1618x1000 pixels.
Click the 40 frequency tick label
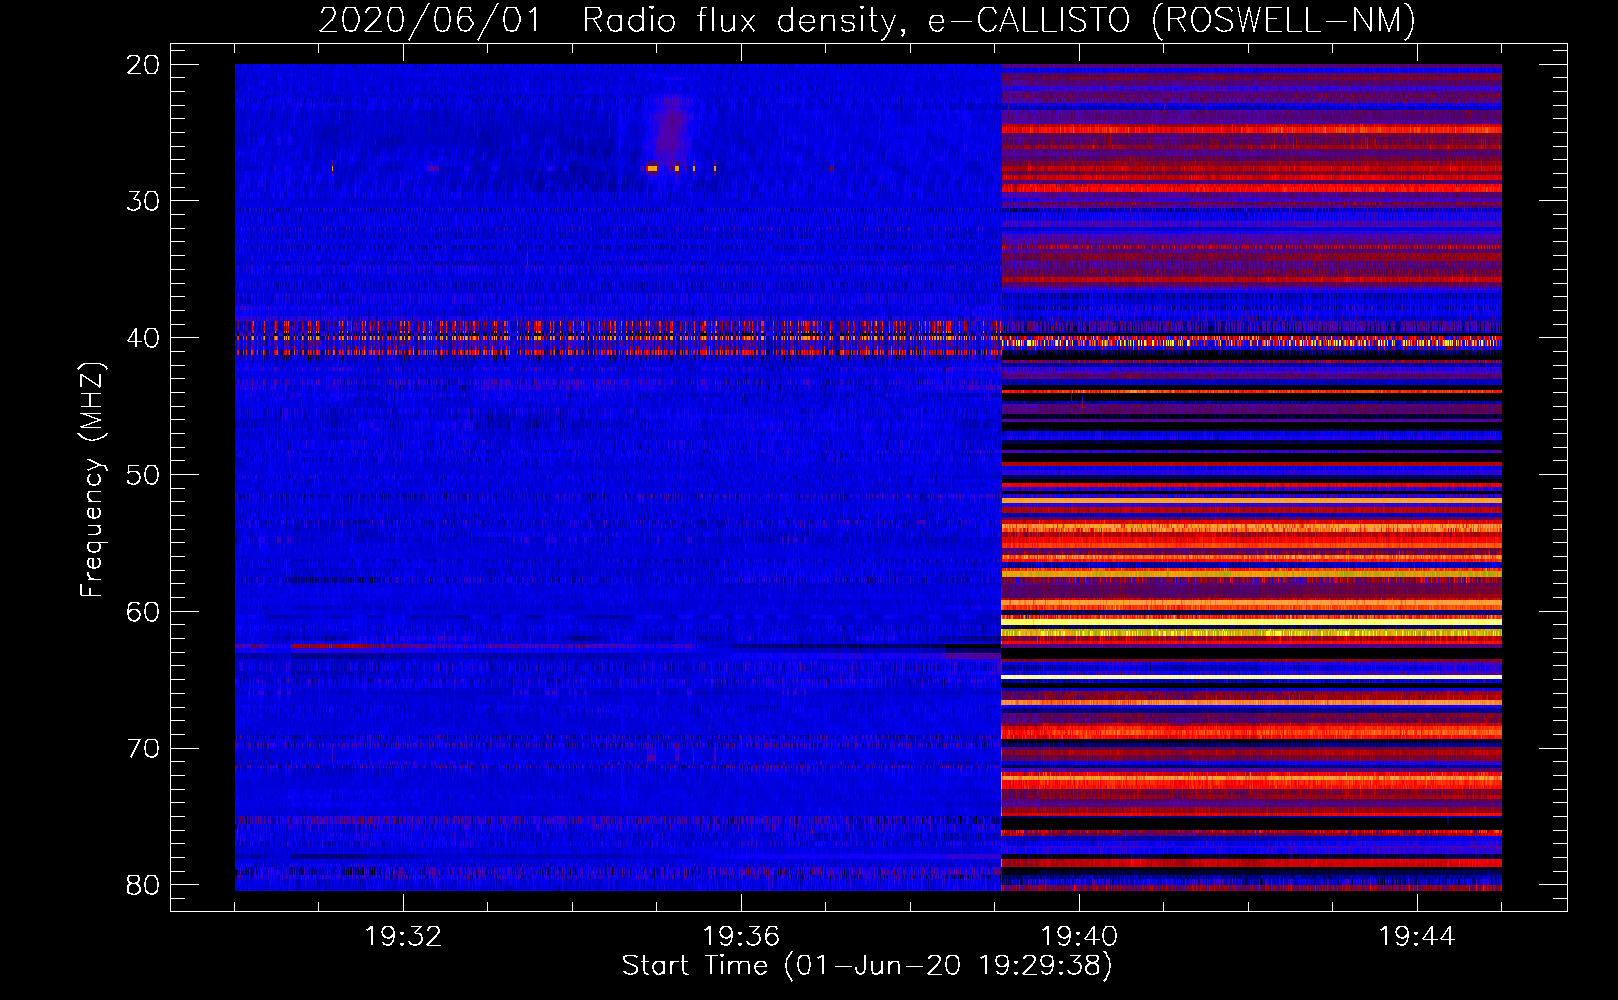coord(144,338)
